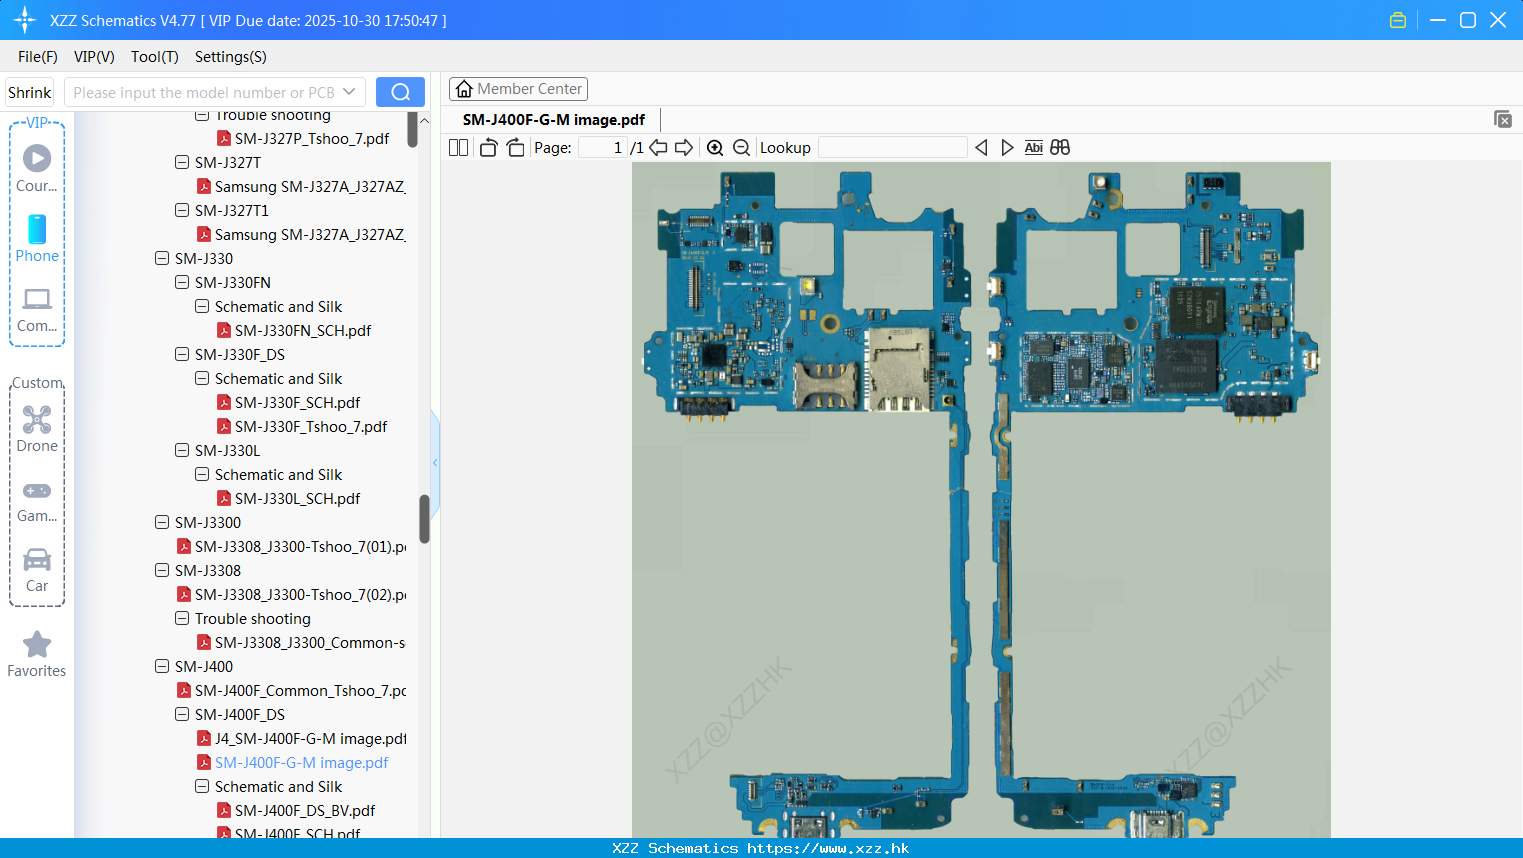Open the Tool(T) menu

pyautogui.click(x=155, y=57)
